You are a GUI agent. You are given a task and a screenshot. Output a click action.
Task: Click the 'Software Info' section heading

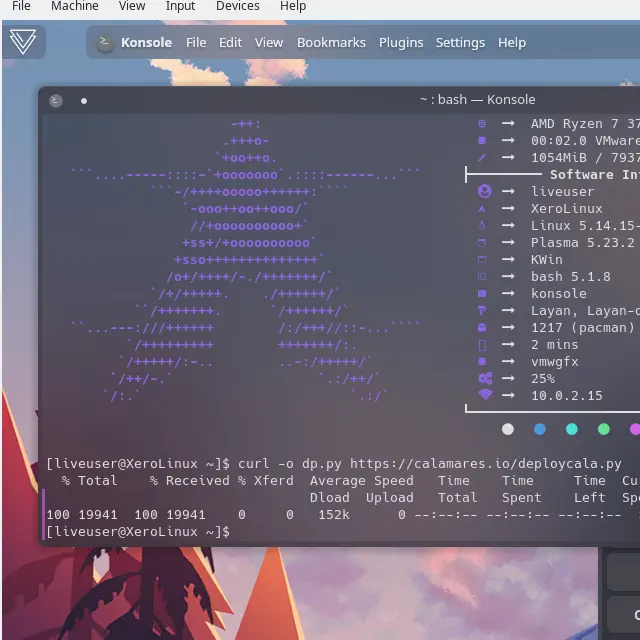[x=595, y=175]
